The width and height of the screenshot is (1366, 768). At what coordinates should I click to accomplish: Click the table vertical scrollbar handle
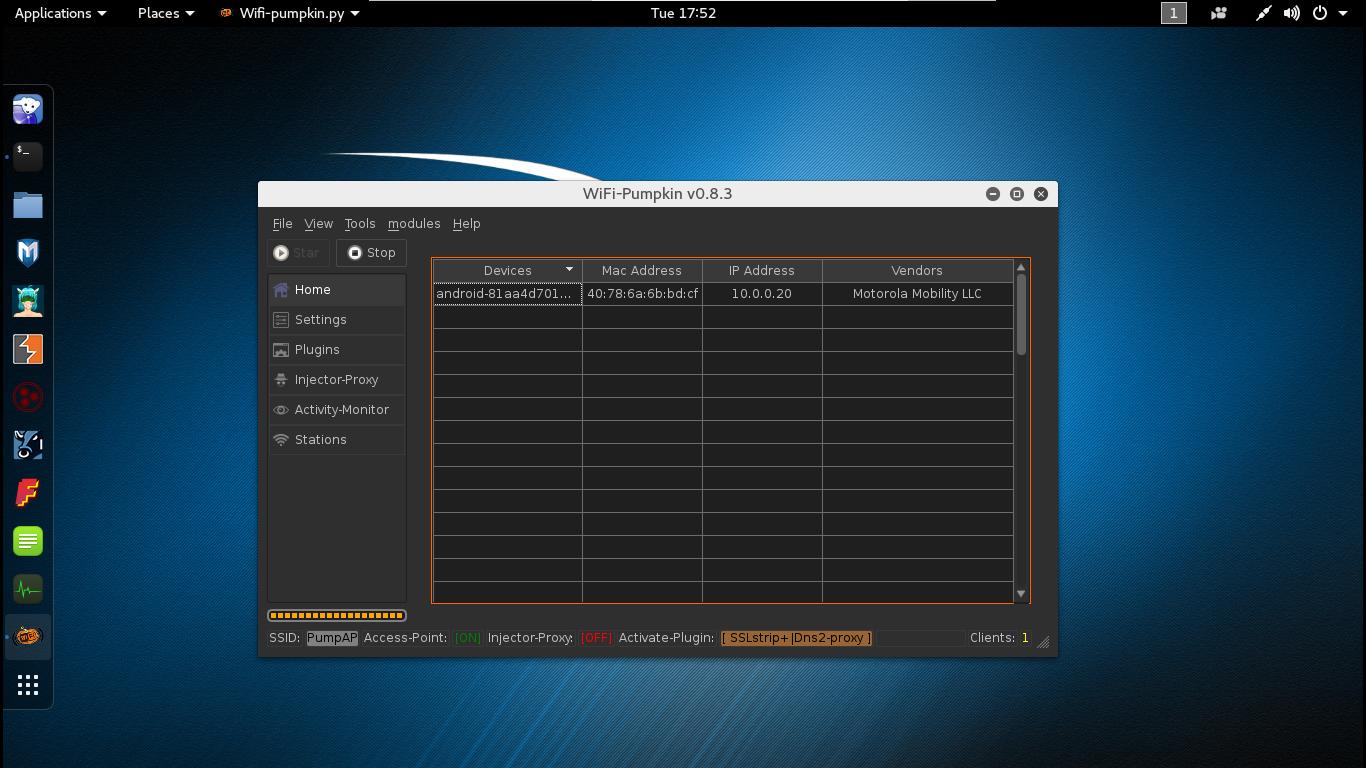pyautogui.click(x=1021, y=314)
